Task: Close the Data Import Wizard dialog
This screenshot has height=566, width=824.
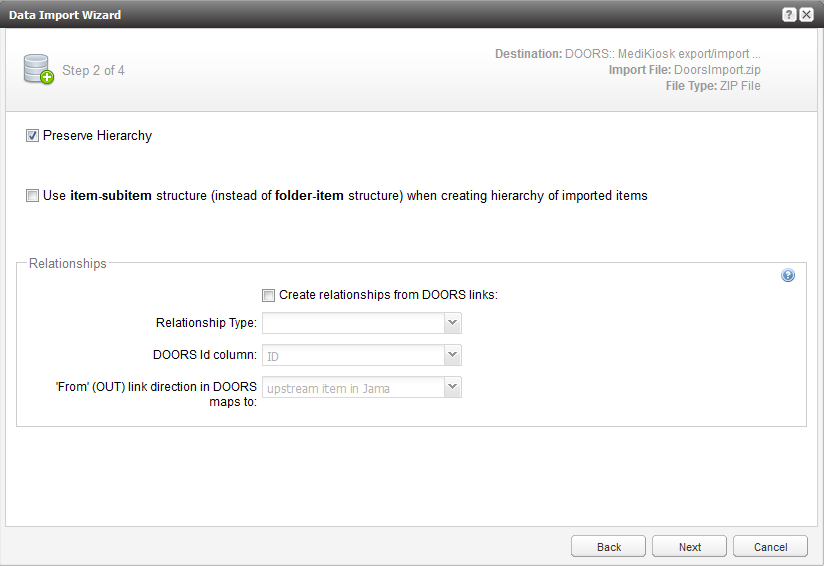Action: click(806, 14)
